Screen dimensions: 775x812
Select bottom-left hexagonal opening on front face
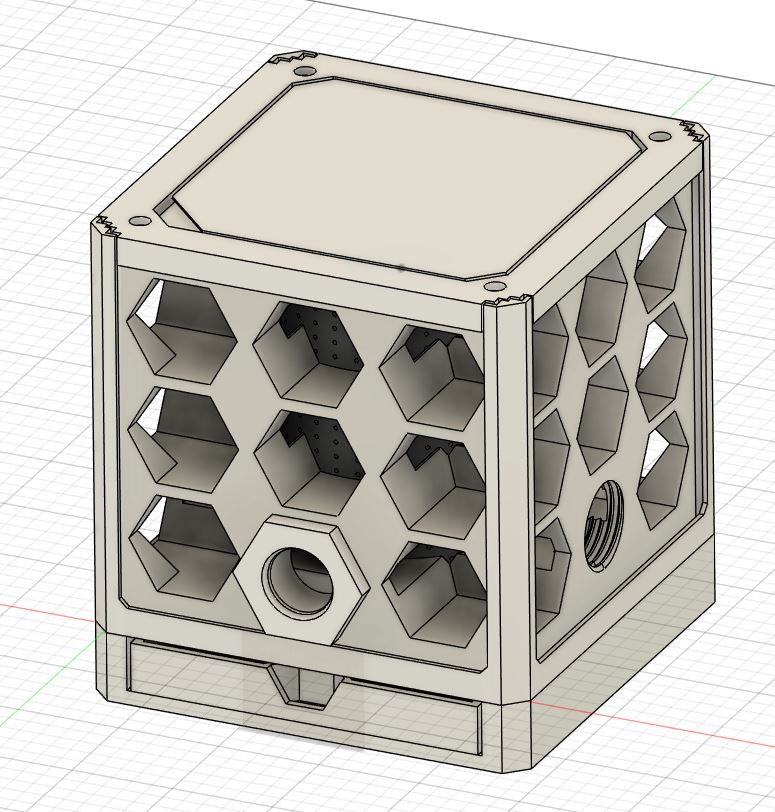pos(184,547)
